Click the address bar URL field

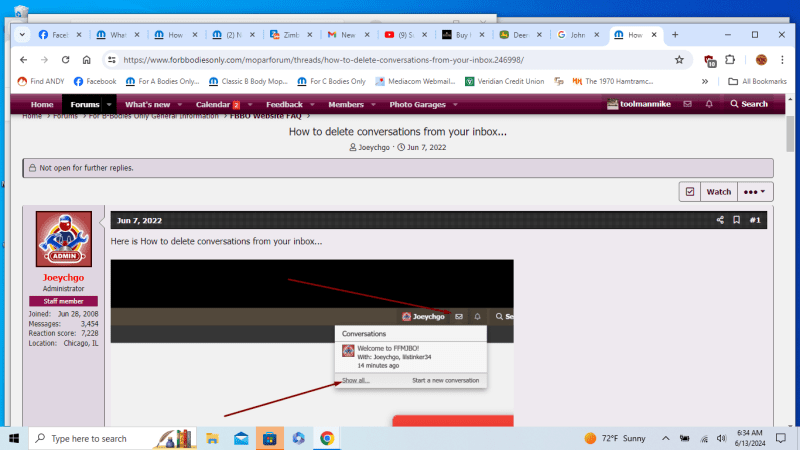click(323, 60)
